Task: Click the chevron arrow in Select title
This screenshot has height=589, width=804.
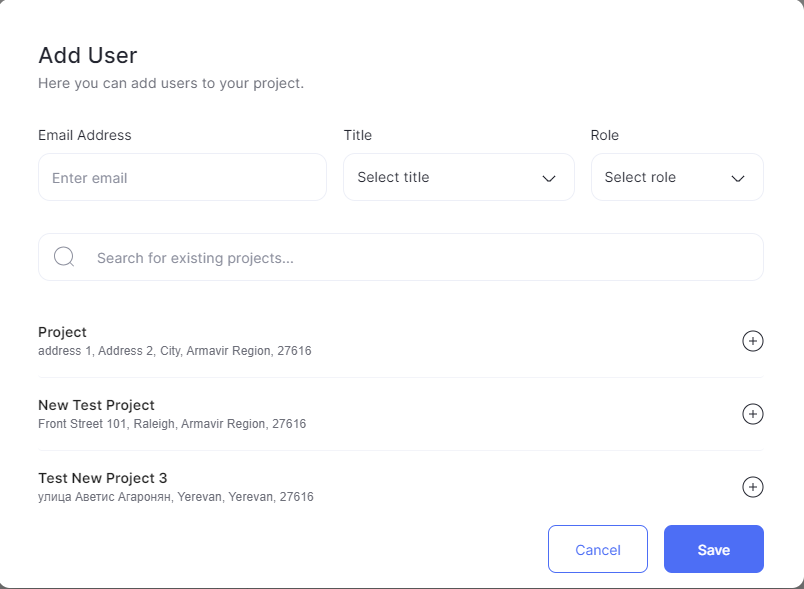Action: point(549,178)
